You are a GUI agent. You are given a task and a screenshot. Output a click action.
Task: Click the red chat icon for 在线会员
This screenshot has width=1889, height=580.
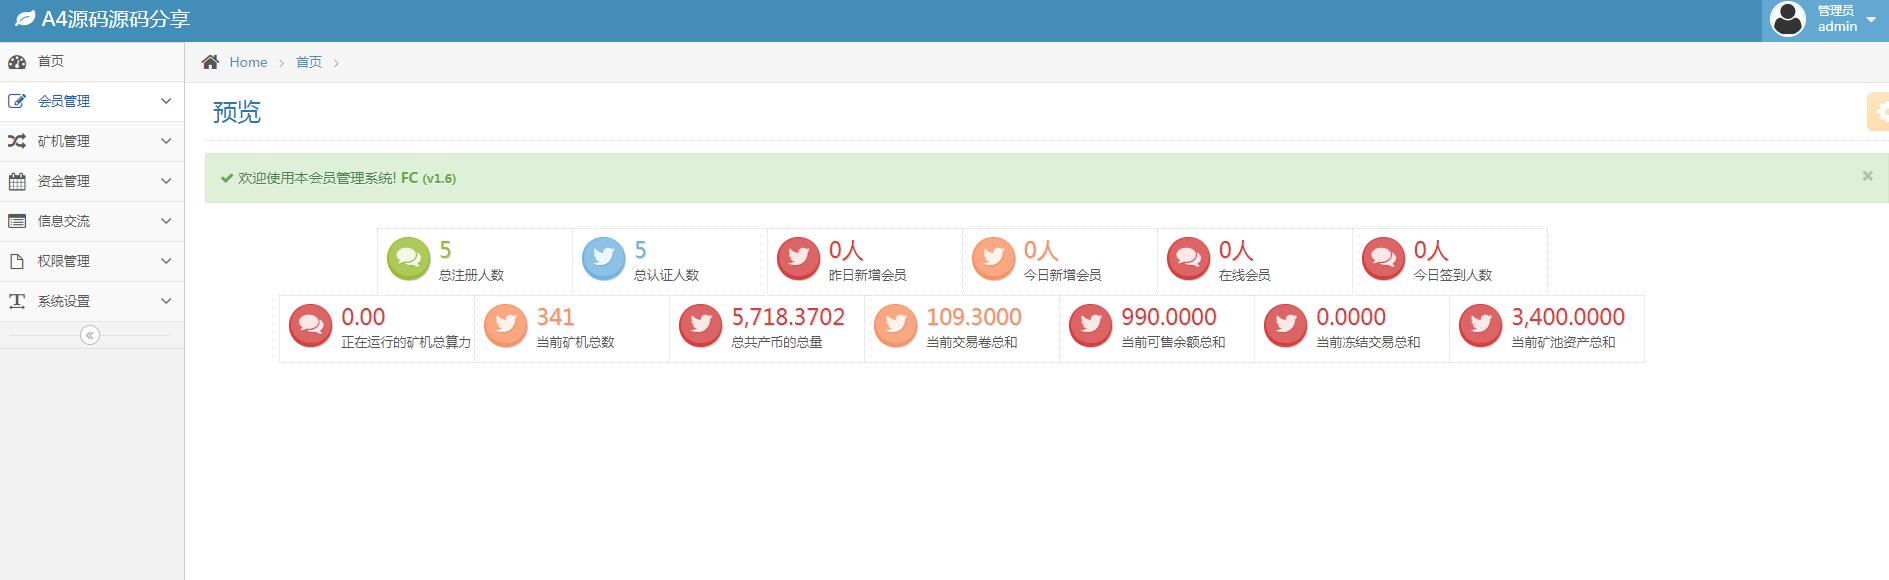[1188, 259]
